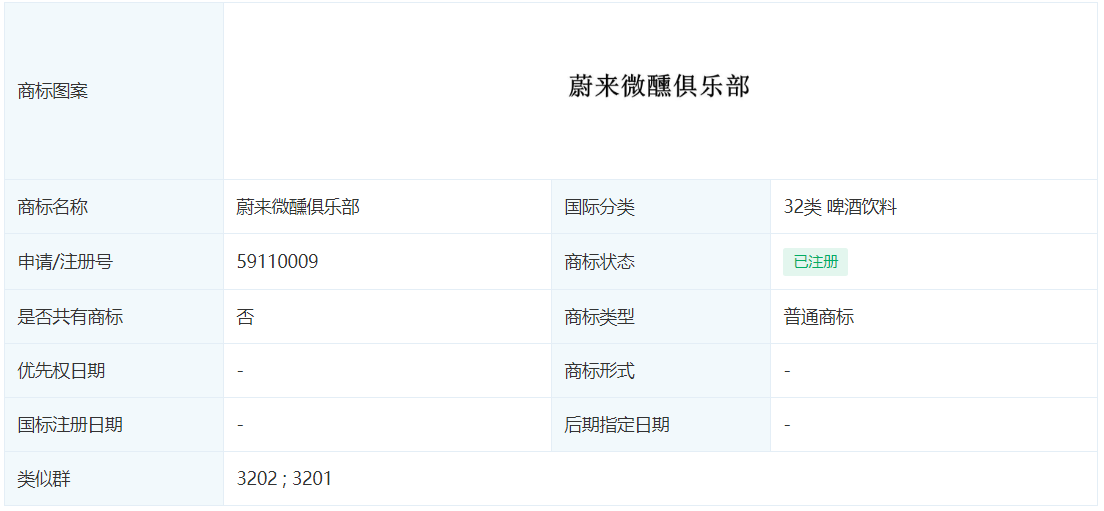Click the trademark name value 蔚来微醺俱乐部

pos(298,208)
